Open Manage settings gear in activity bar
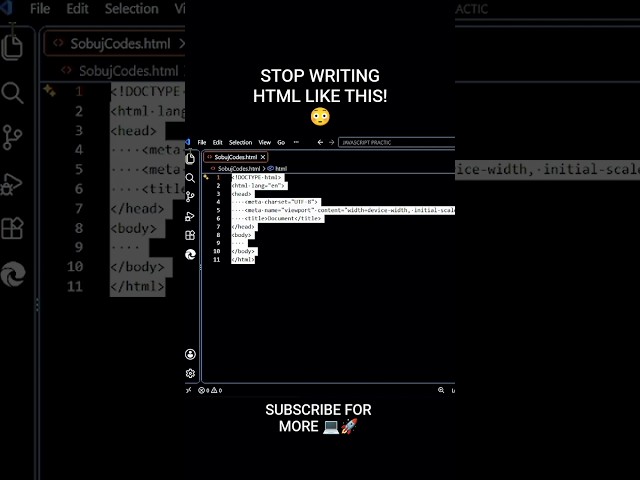640x480 pixels. tap(190, 373)
